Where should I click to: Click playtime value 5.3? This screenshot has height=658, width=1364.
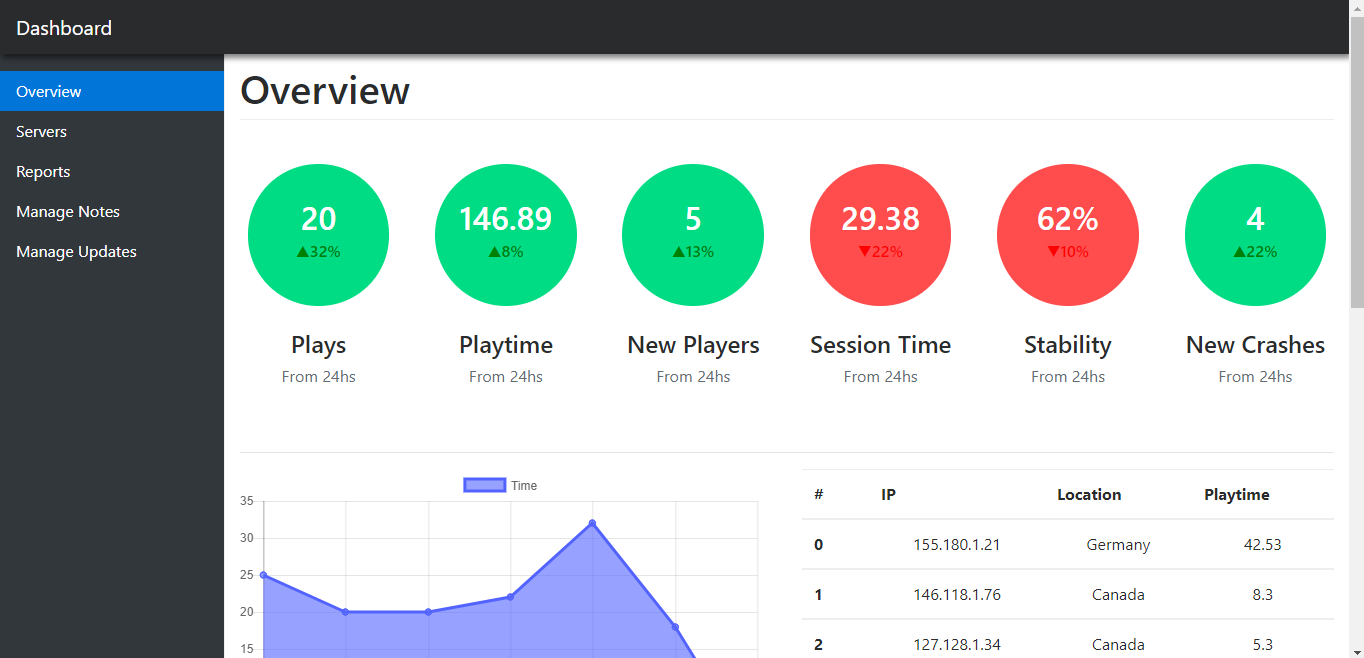tap(1262, 644)
